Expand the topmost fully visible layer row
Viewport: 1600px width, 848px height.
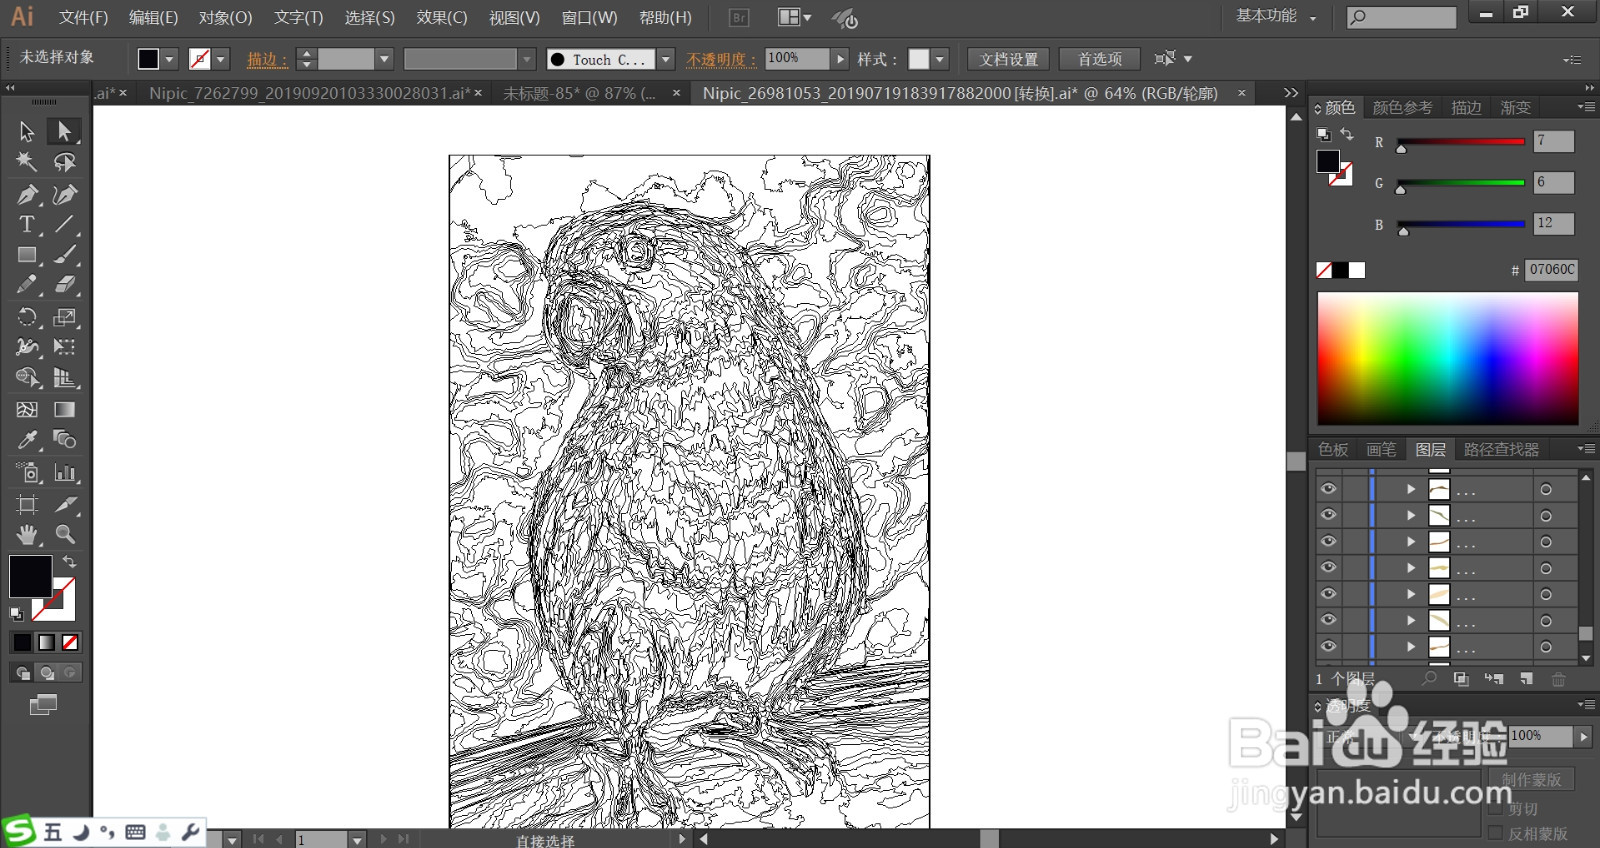tap(1411, 489)
